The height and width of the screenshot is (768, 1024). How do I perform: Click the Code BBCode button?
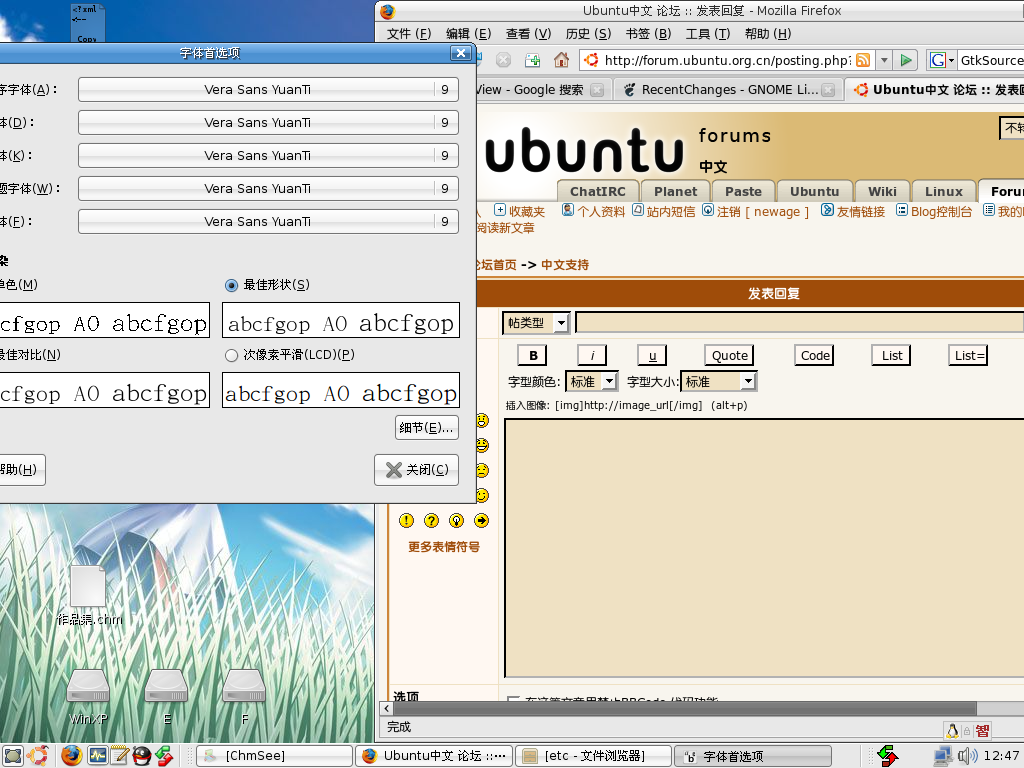(x=814, y=355)
